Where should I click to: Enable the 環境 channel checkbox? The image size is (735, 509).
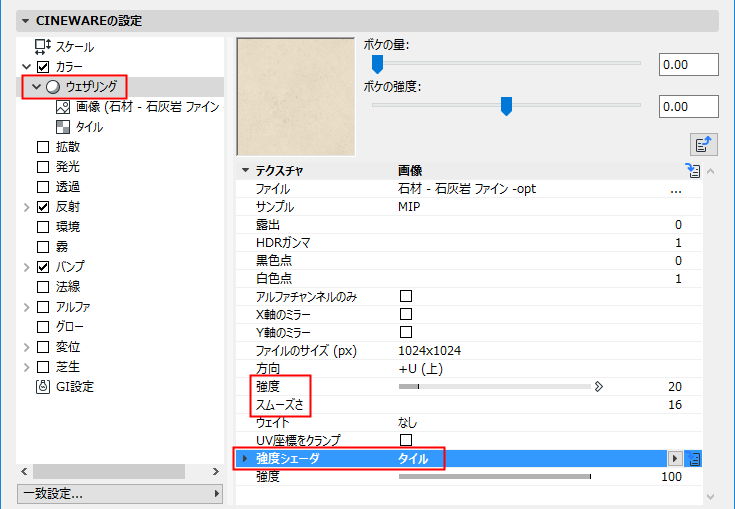(x=43, y=227)
